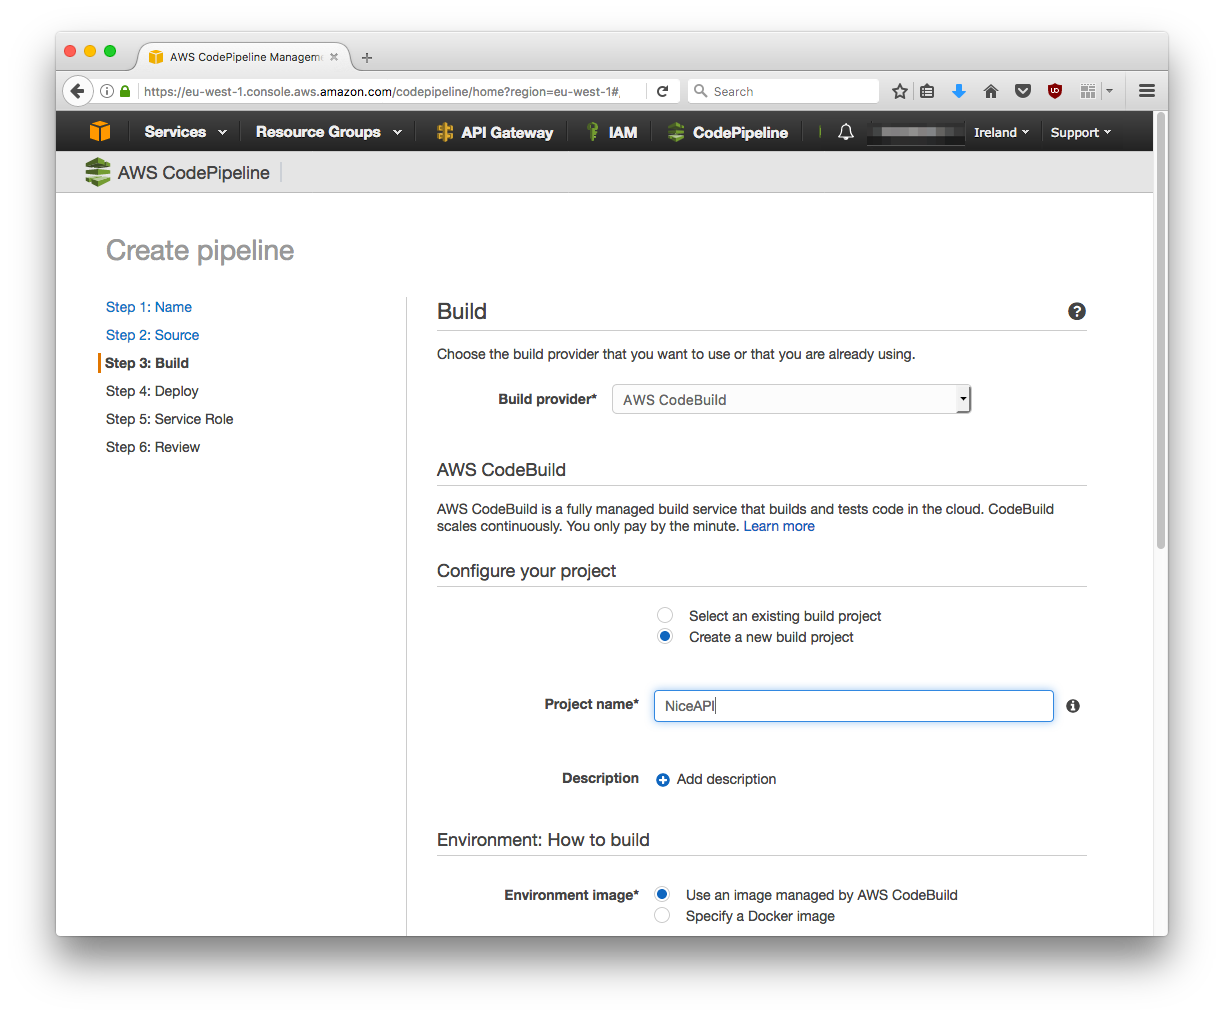The height and width of the screenshot is (1016, 1224).
Task: Reload the page with refresh icon
Action: tap(662, 91)
